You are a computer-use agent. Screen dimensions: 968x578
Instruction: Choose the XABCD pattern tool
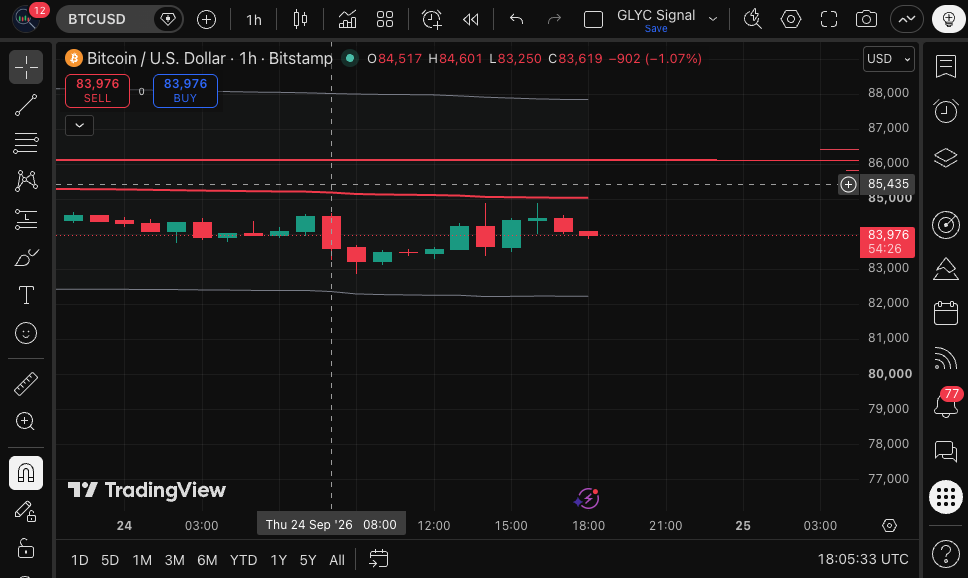[26, 181]
